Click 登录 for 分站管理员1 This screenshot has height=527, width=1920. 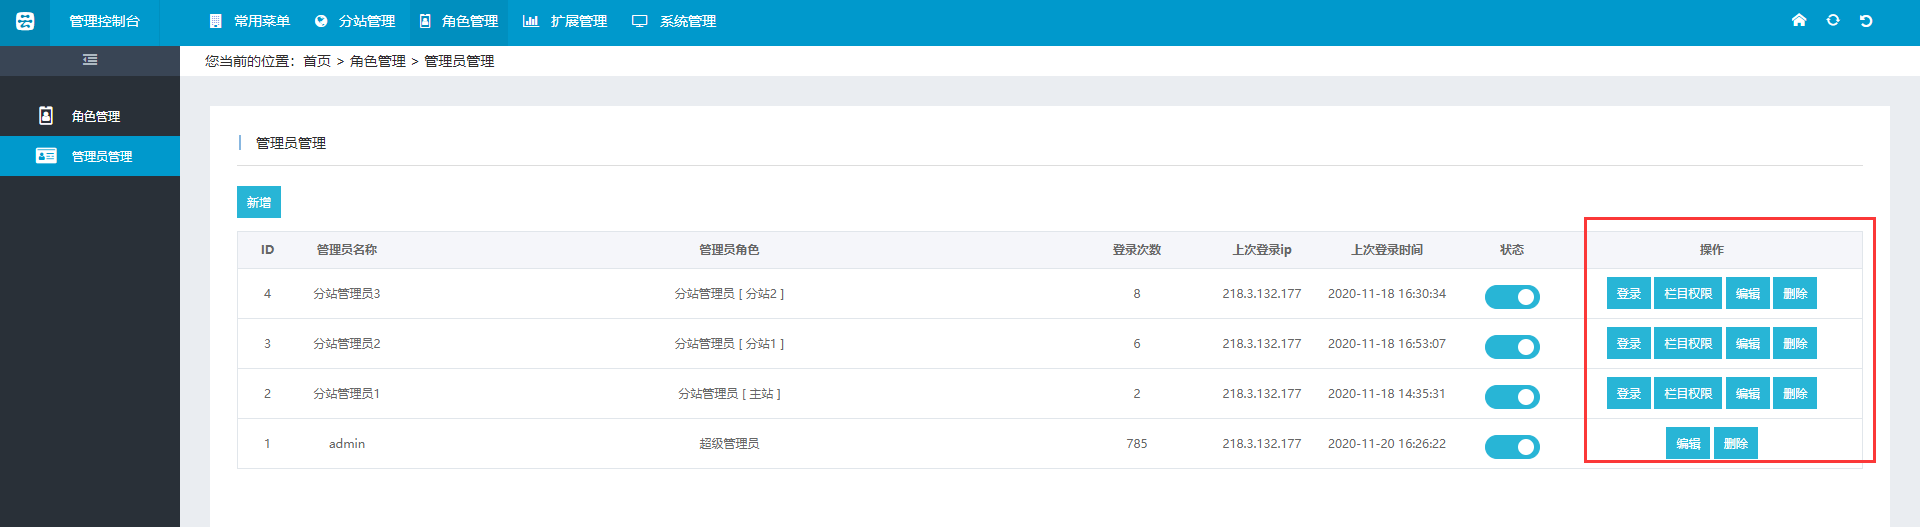click(1629, 393)
